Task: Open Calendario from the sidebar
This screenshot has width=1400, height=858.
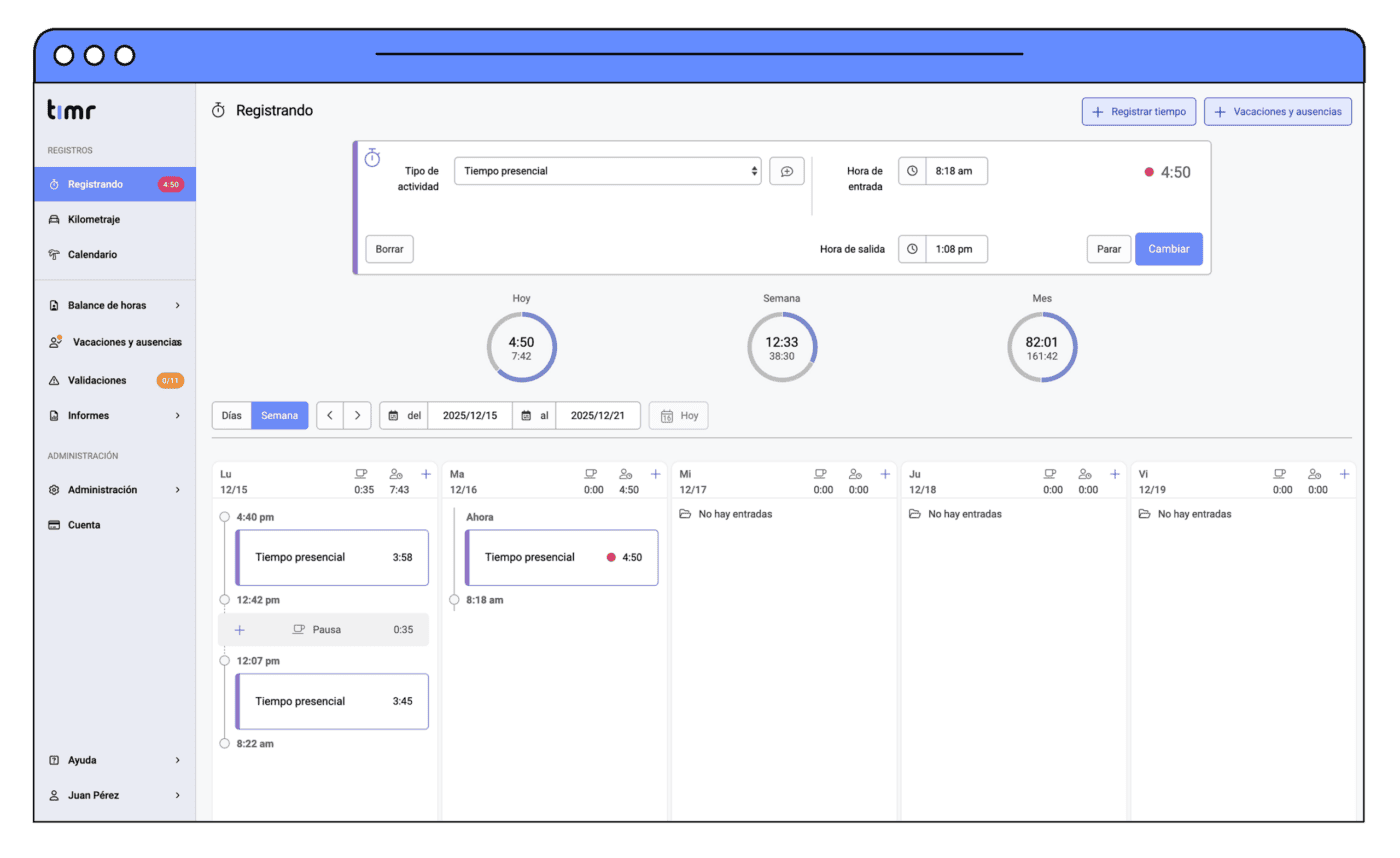Action: tap(92, 255)
